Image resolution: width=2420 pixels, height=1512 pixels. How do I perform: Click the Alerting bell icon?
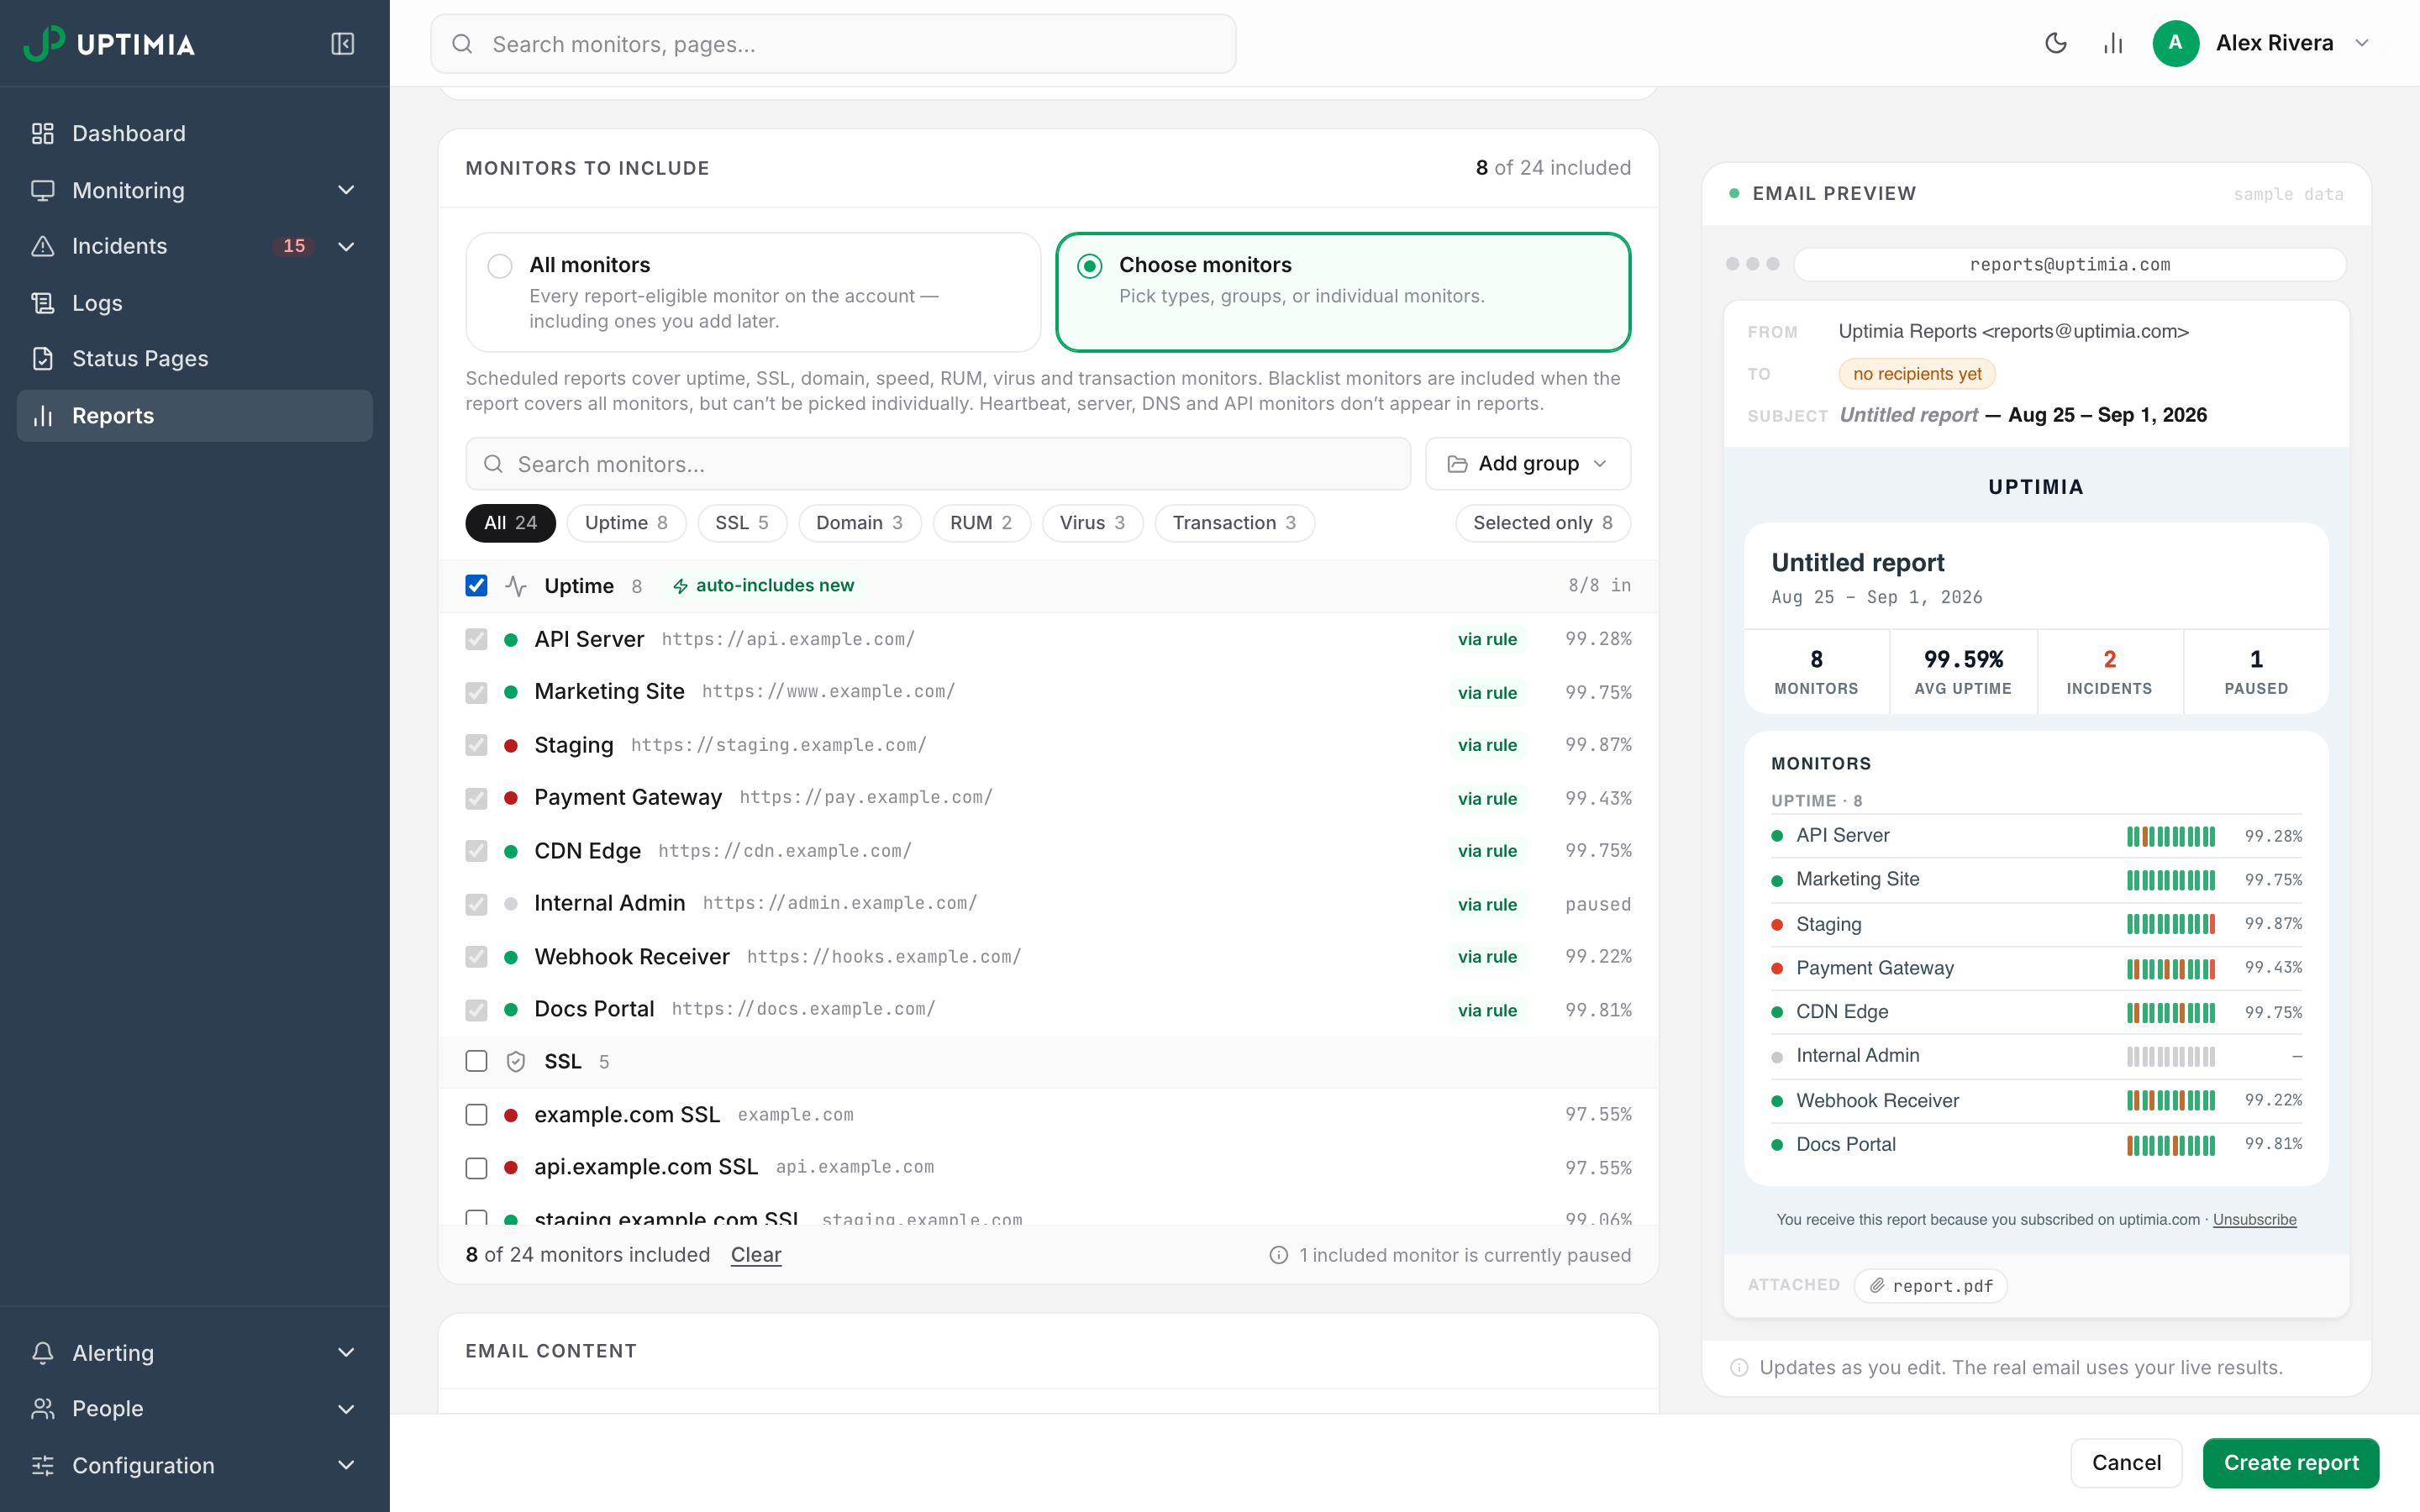click(x=43, y=1353)
